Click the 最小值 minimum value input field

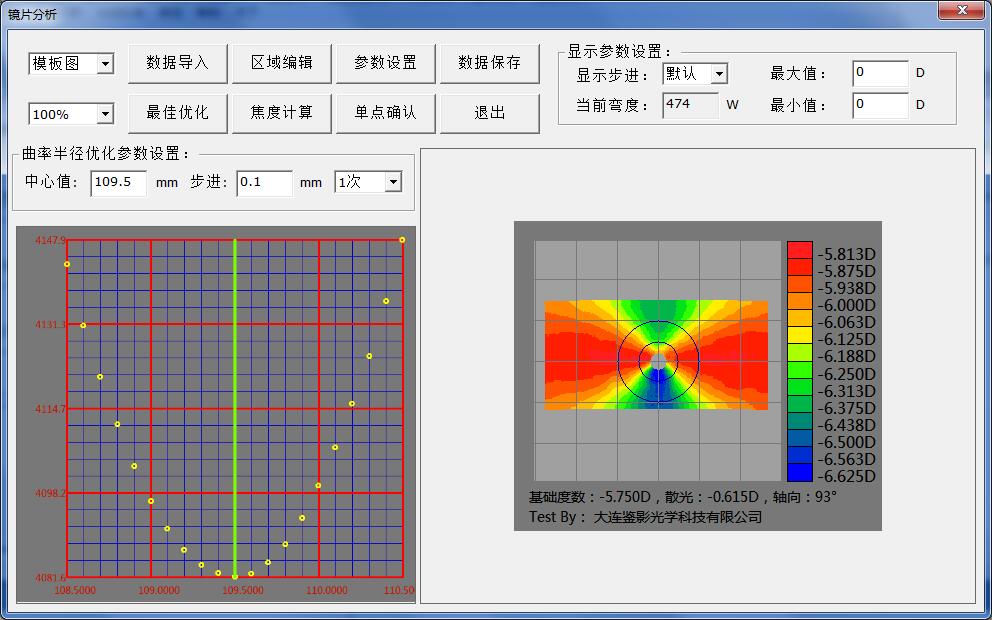[x=879, y=105]
